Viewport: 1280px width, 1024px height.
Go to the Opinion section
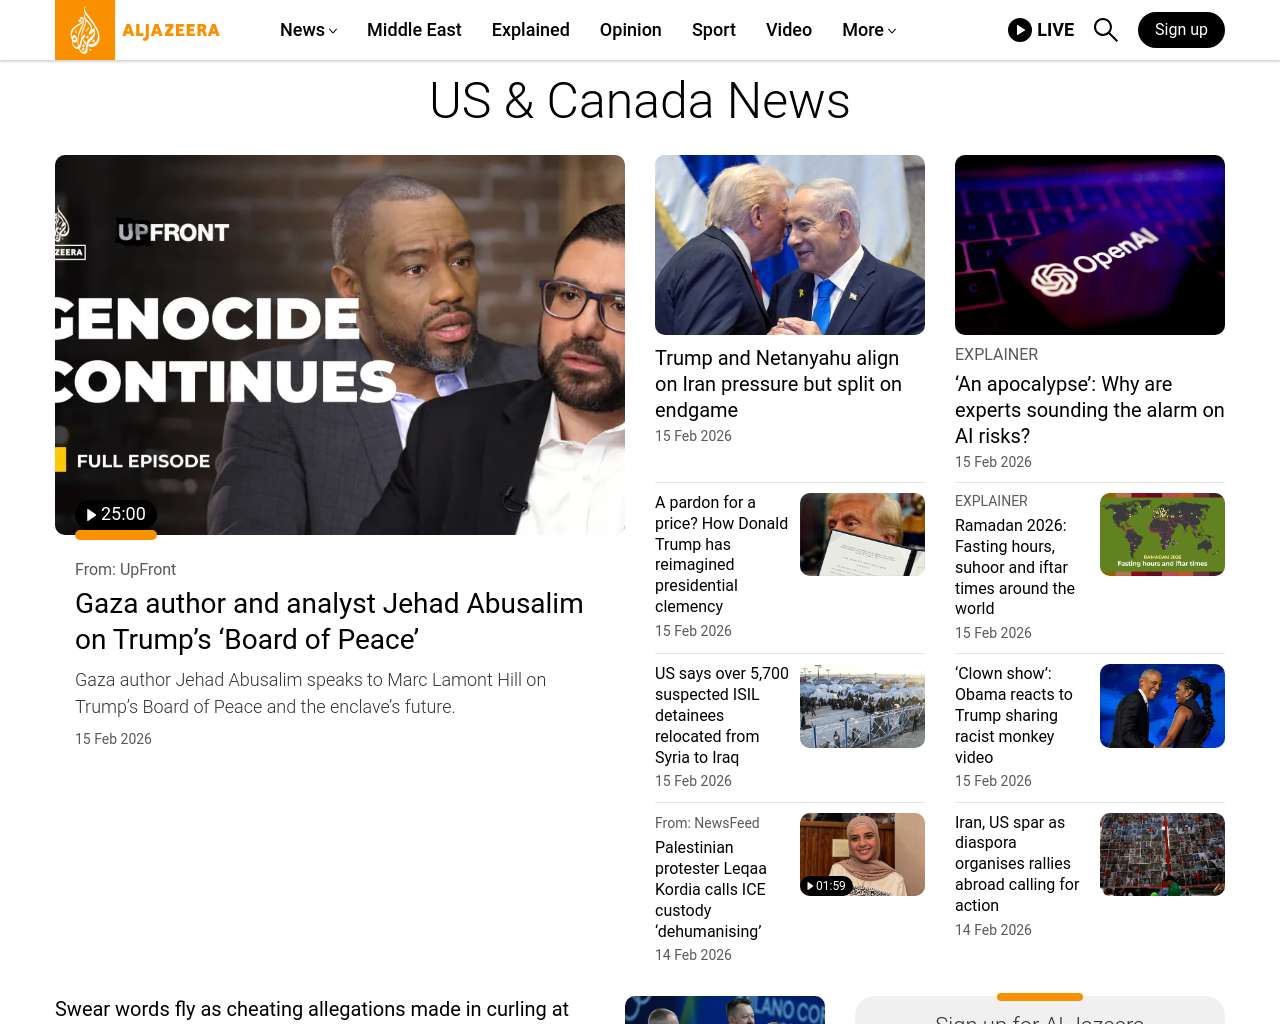630,30
